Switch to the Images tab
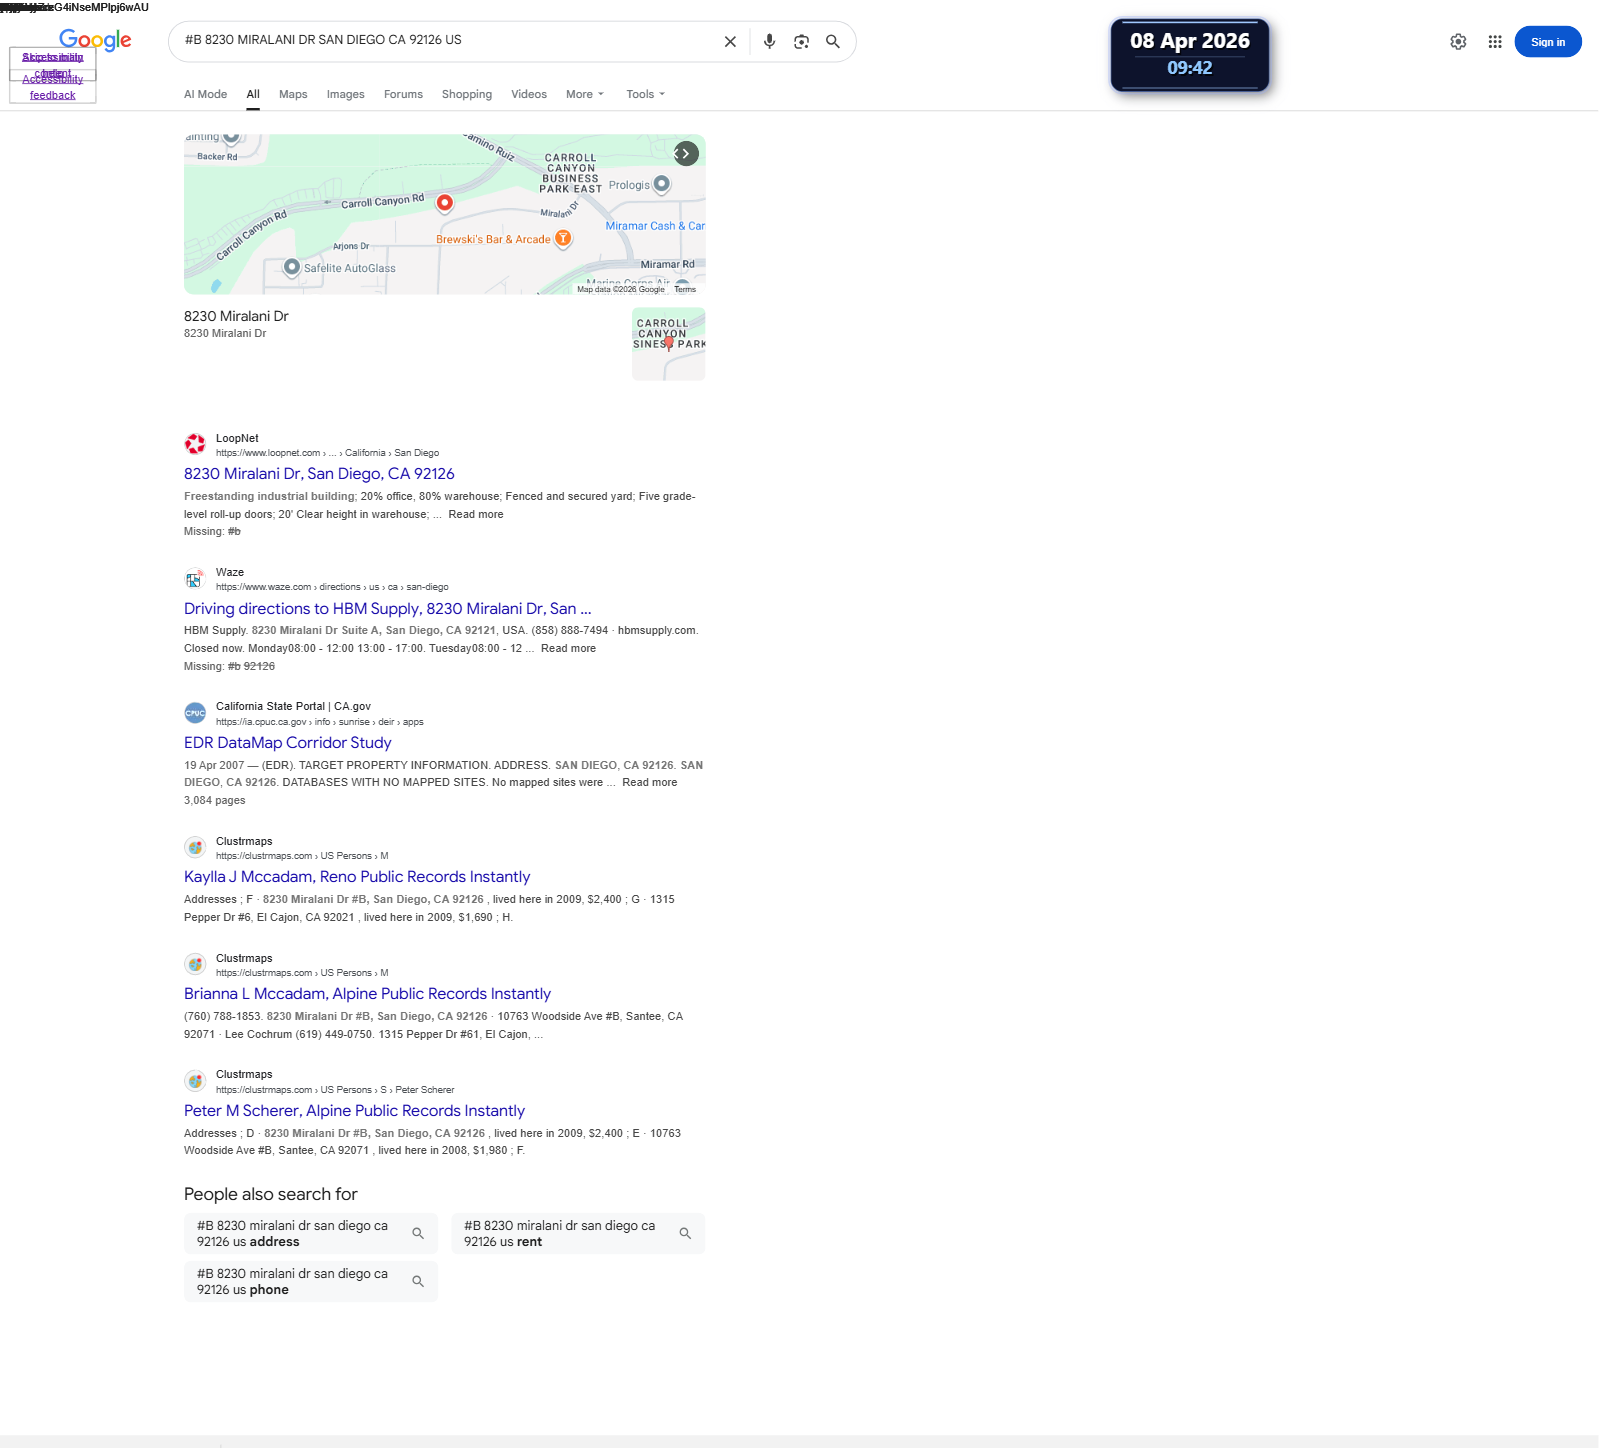1610x1448 pixels. (345, 94)
